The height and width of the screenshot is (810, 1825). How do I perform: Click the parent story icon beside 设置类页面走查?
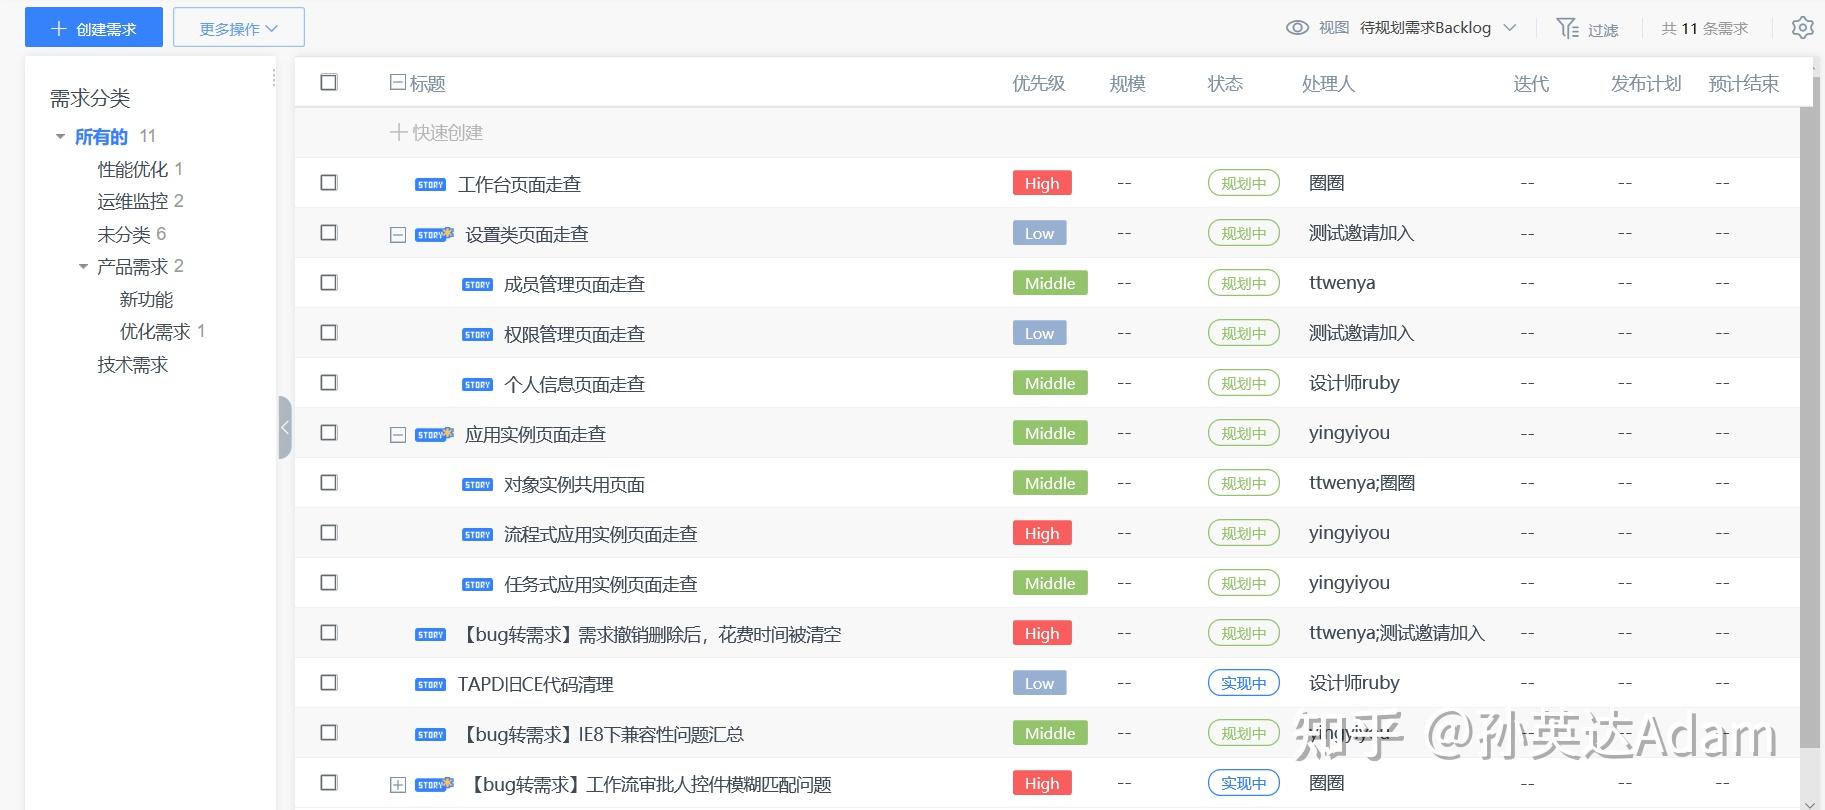434,234
